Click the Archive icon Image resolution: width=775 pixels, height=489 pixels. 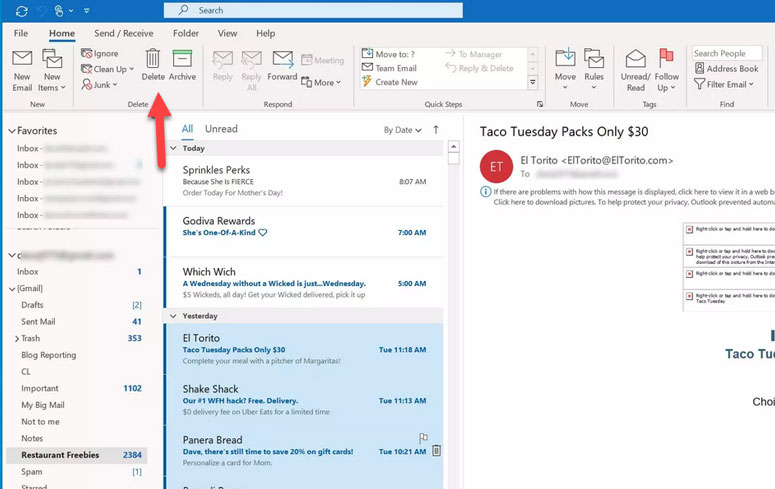[182, 58]
